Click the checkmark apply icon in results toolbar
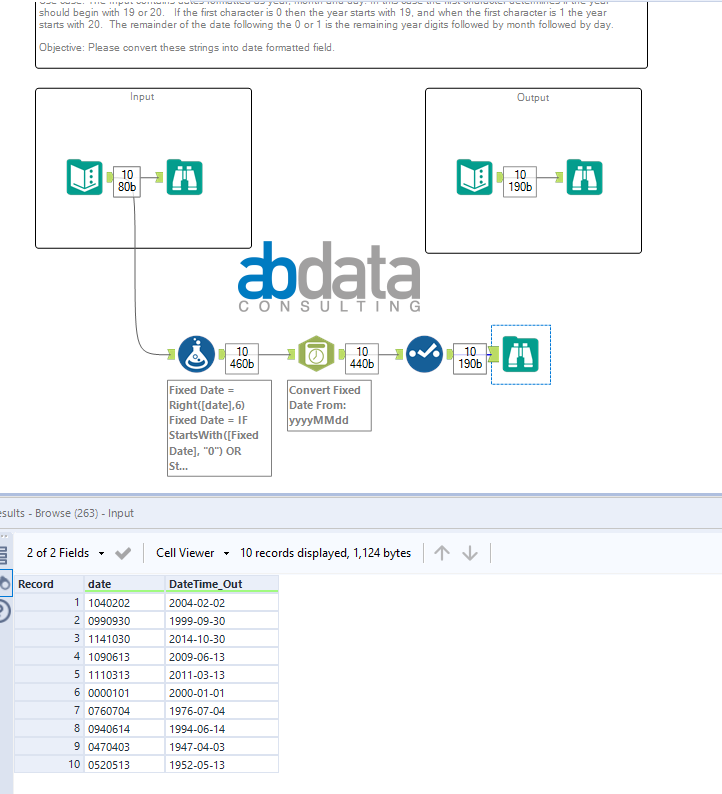The height and width of the screenshot is (794, 722). click(123, 553)
